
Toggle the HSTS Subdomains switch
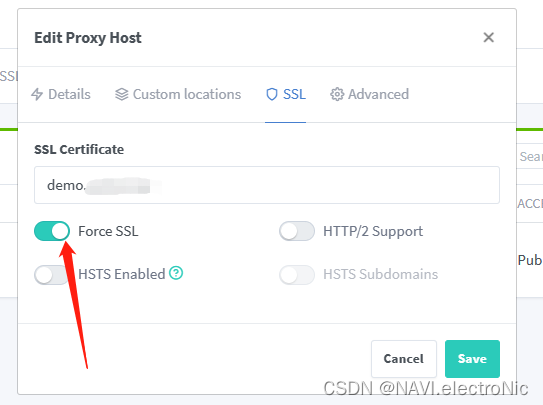pos(297,275)
